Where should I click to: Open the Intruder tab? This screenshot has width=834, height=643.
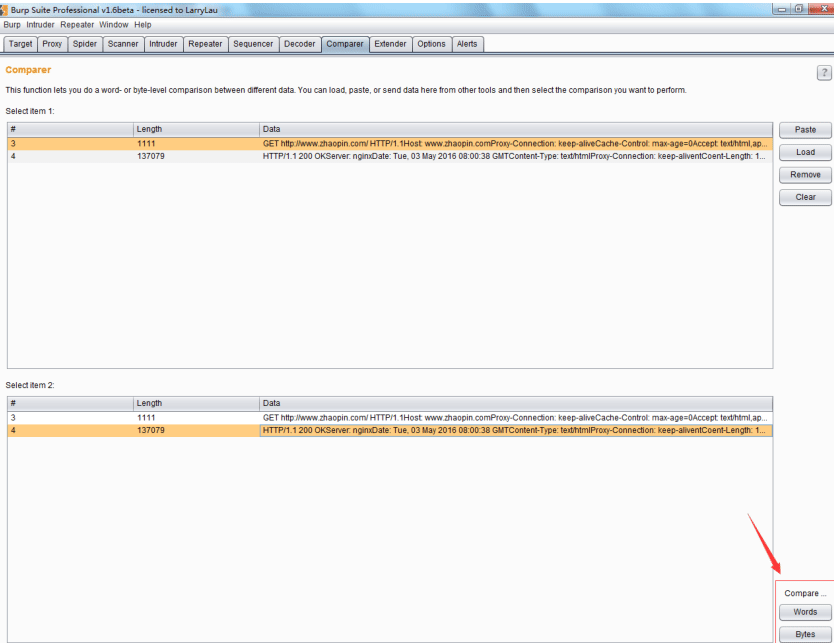tap(163, 44)
